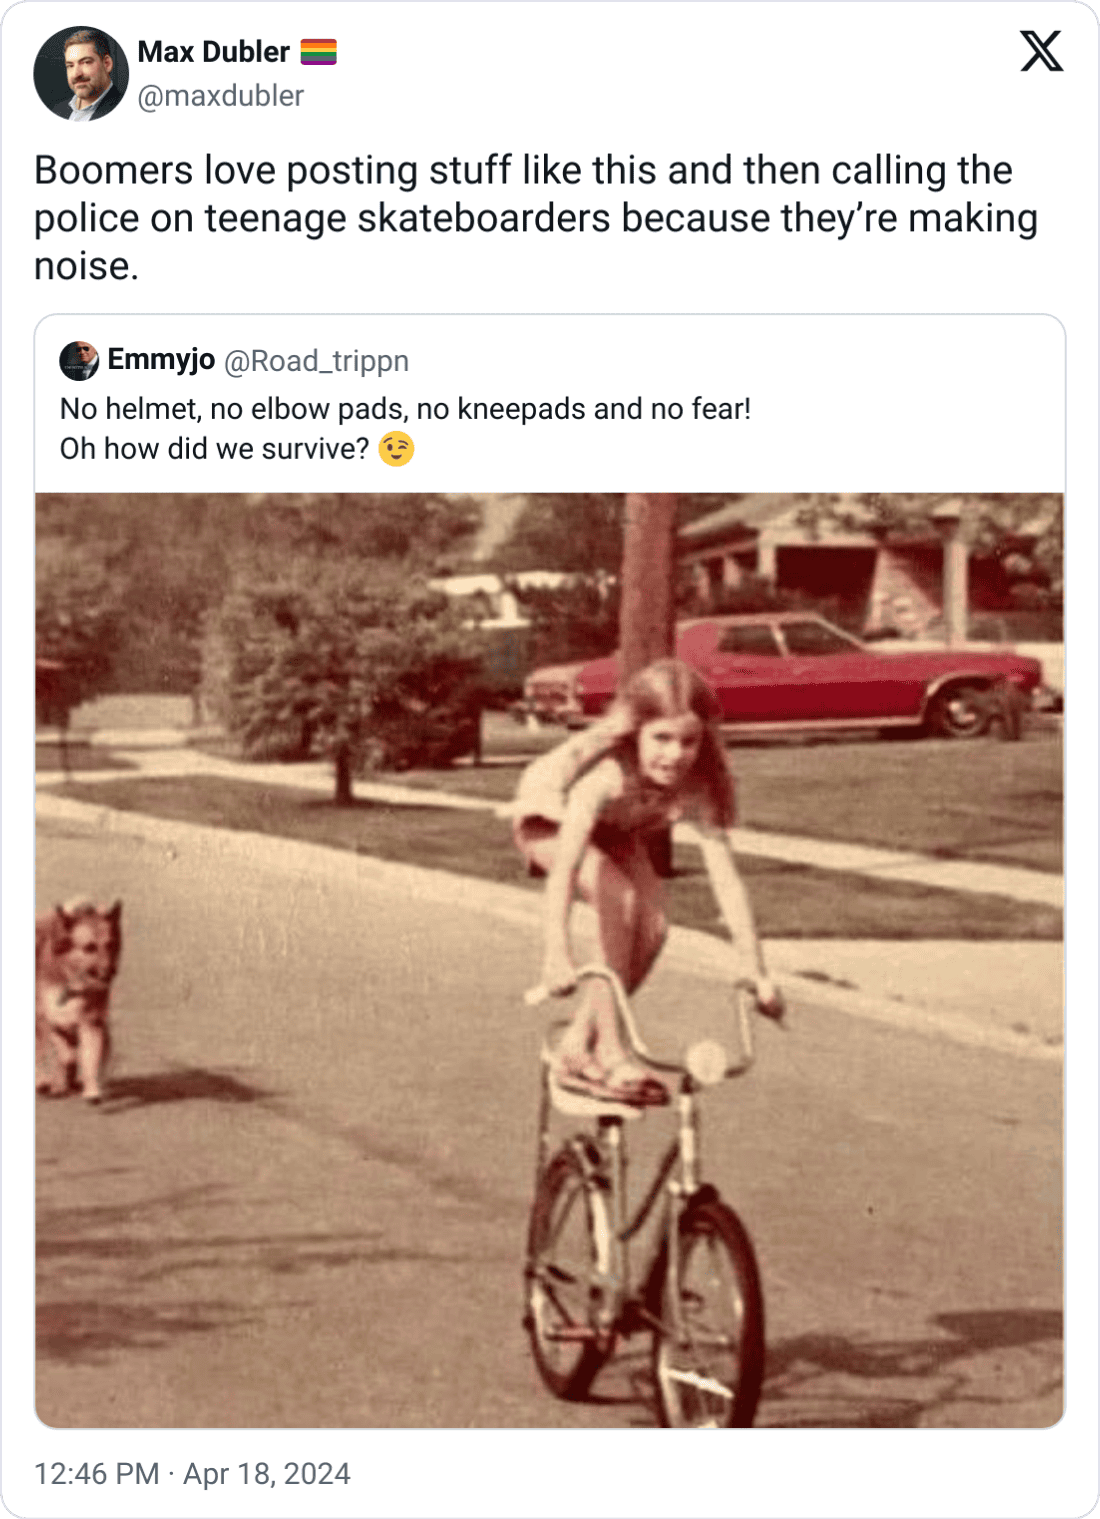
Task: Visit the @maxdubler handle
Action: [x=220, y=96]
